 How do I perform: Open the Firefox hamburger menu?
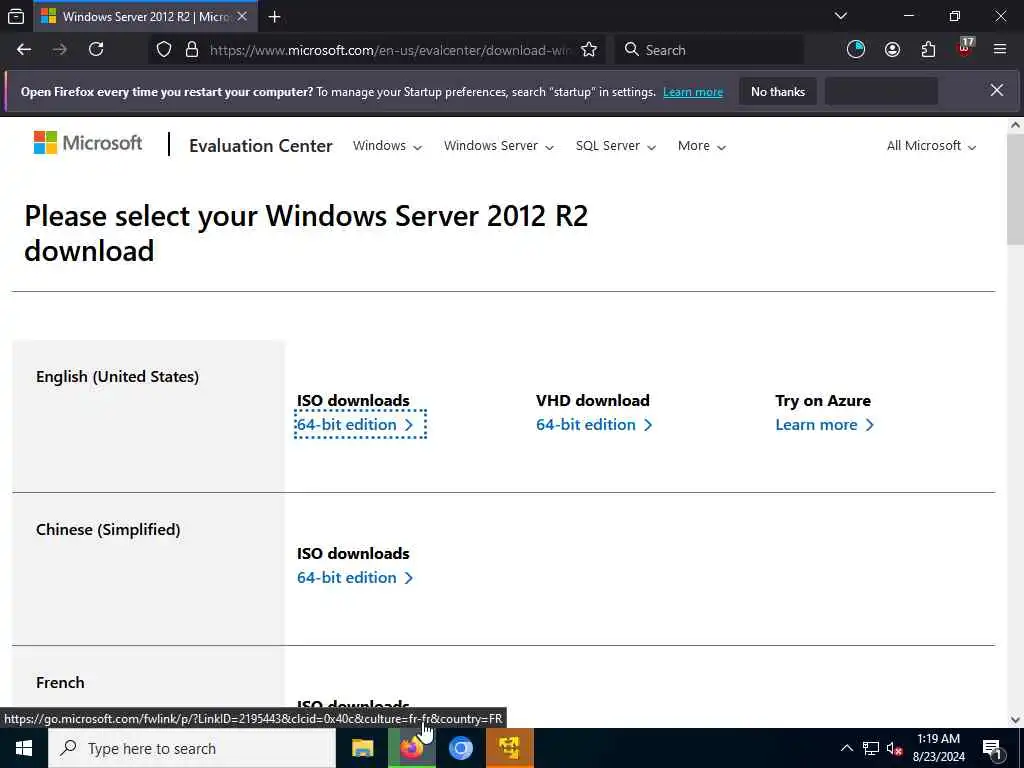coord(1000,50)
